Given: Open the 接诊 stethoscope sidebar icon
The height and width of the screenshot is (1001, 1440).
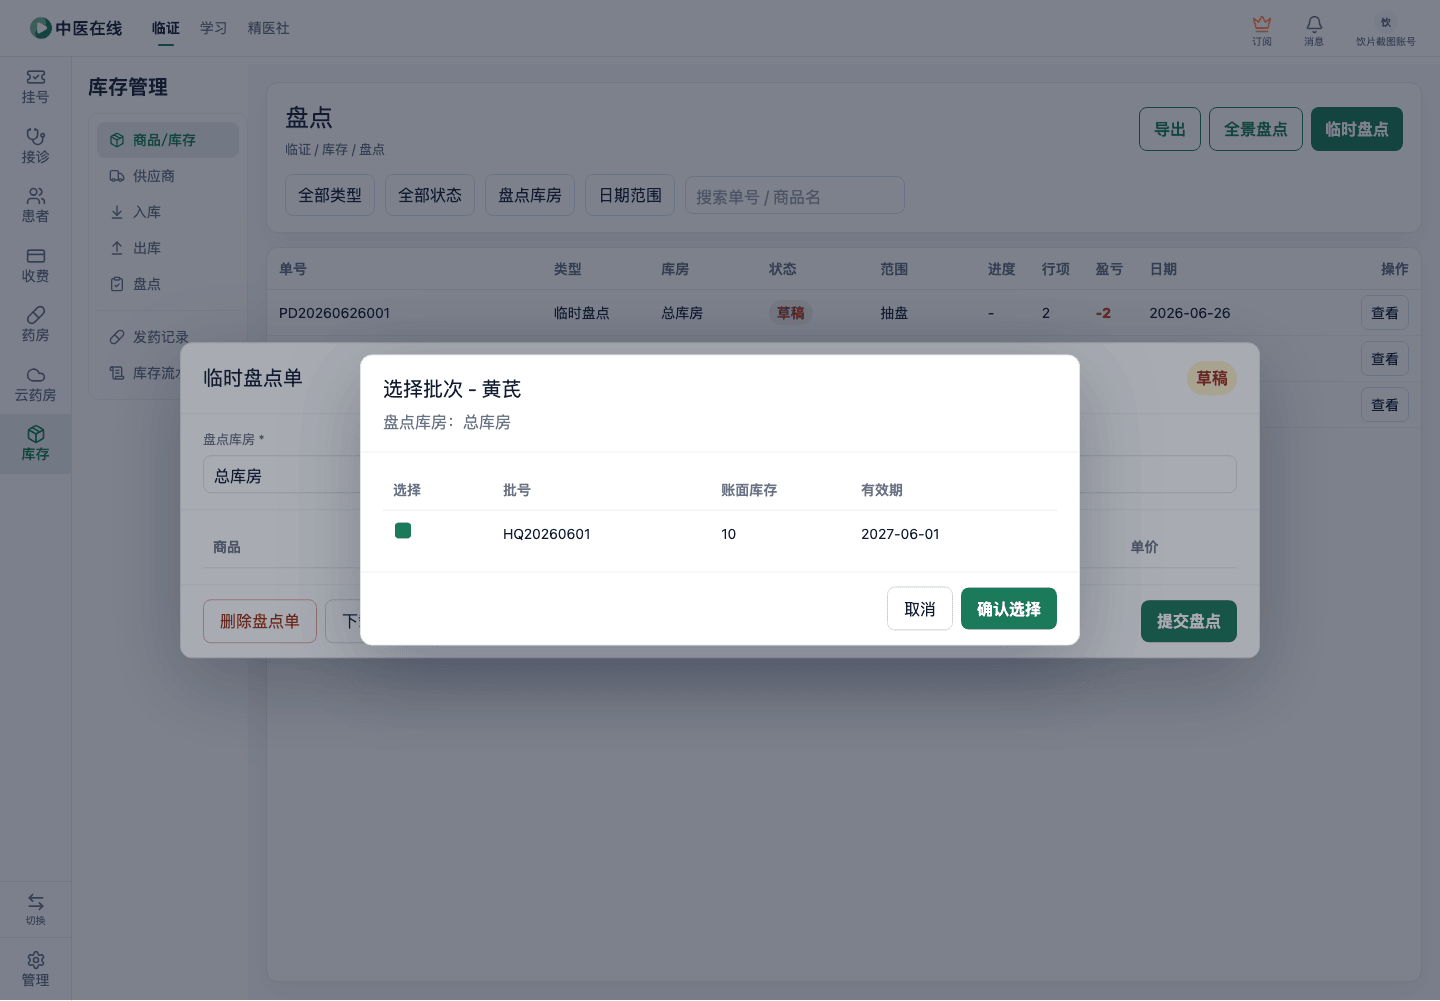Looking at the screenshot, I should click(36, 136).
